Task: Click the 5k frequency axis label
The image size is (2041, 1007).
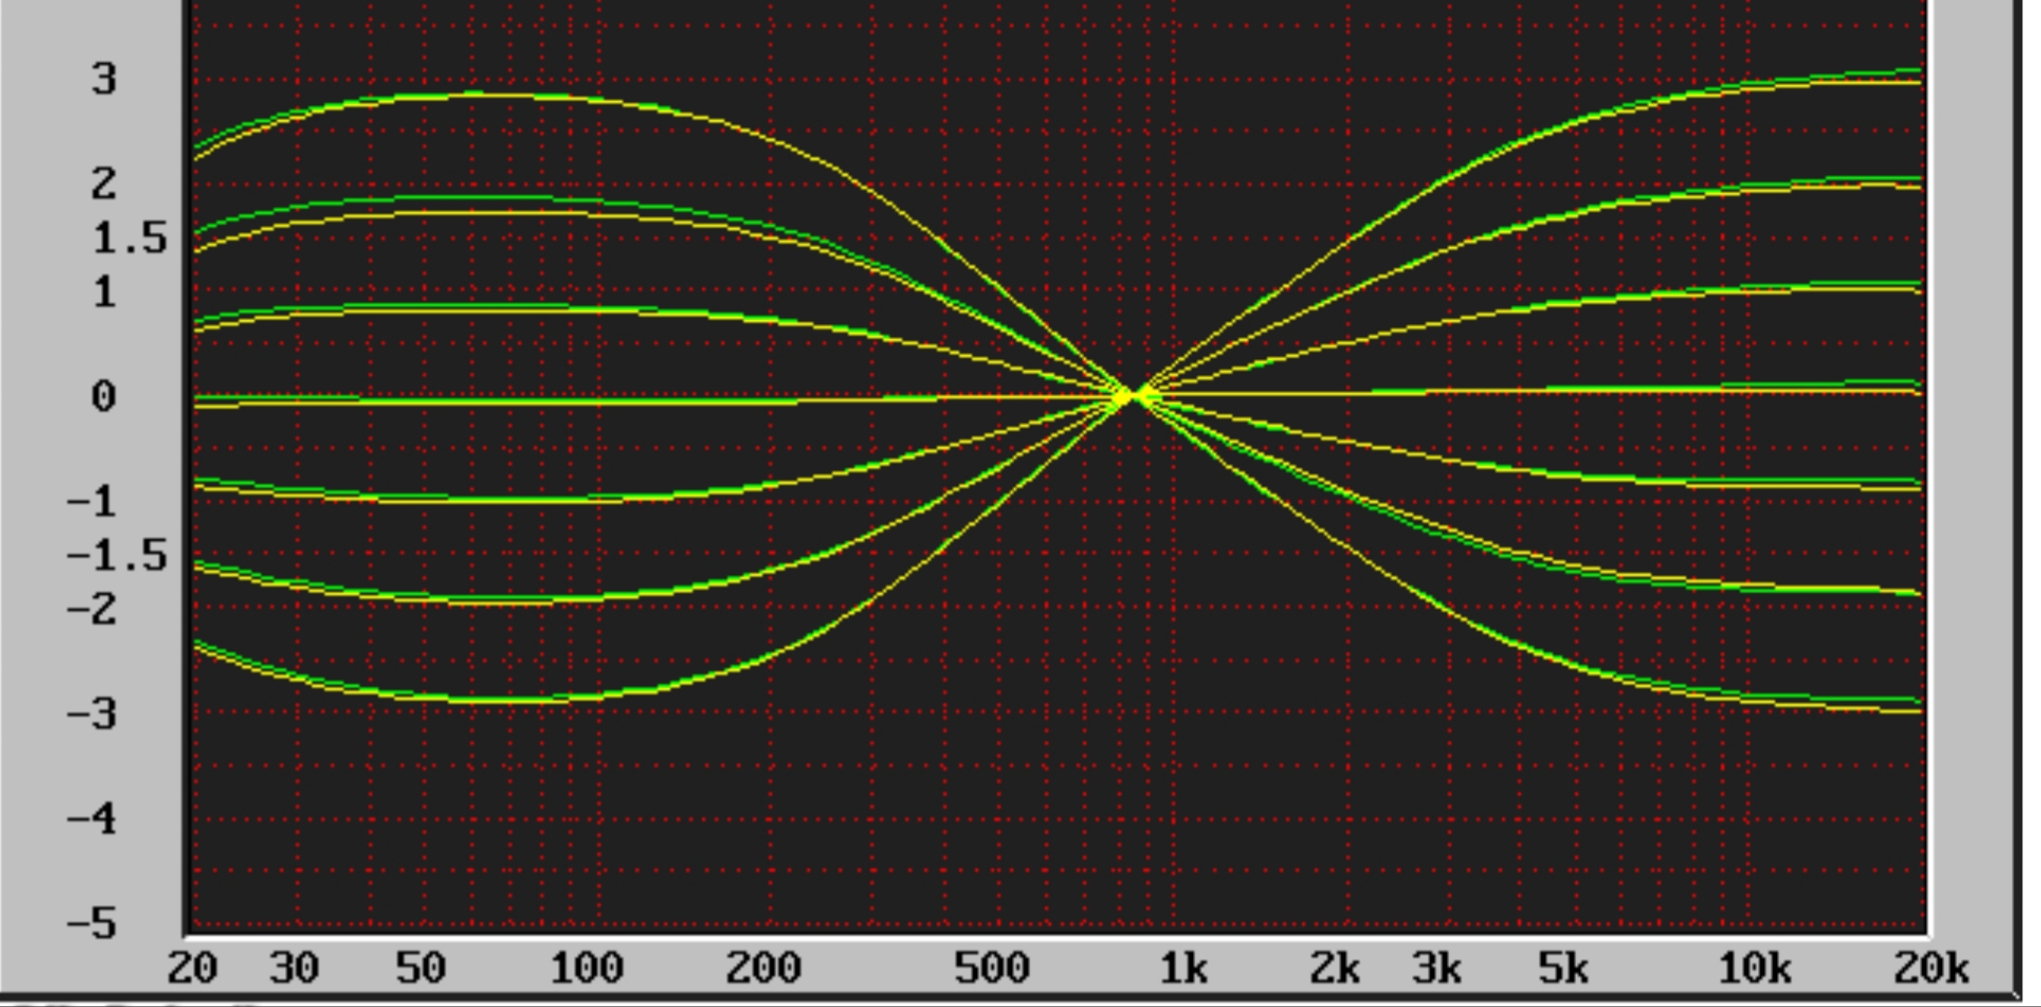Action: (1563, 968)
